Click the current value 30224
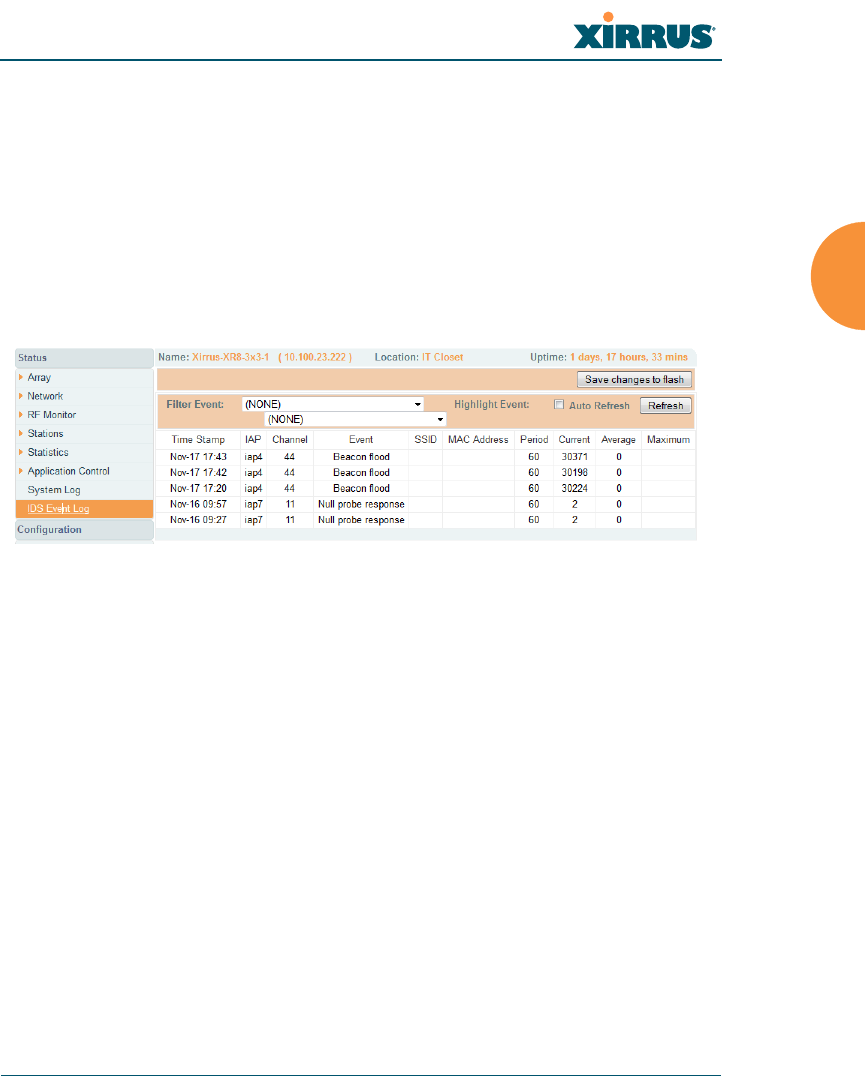The image size is (865, 1076). point(574,488)
